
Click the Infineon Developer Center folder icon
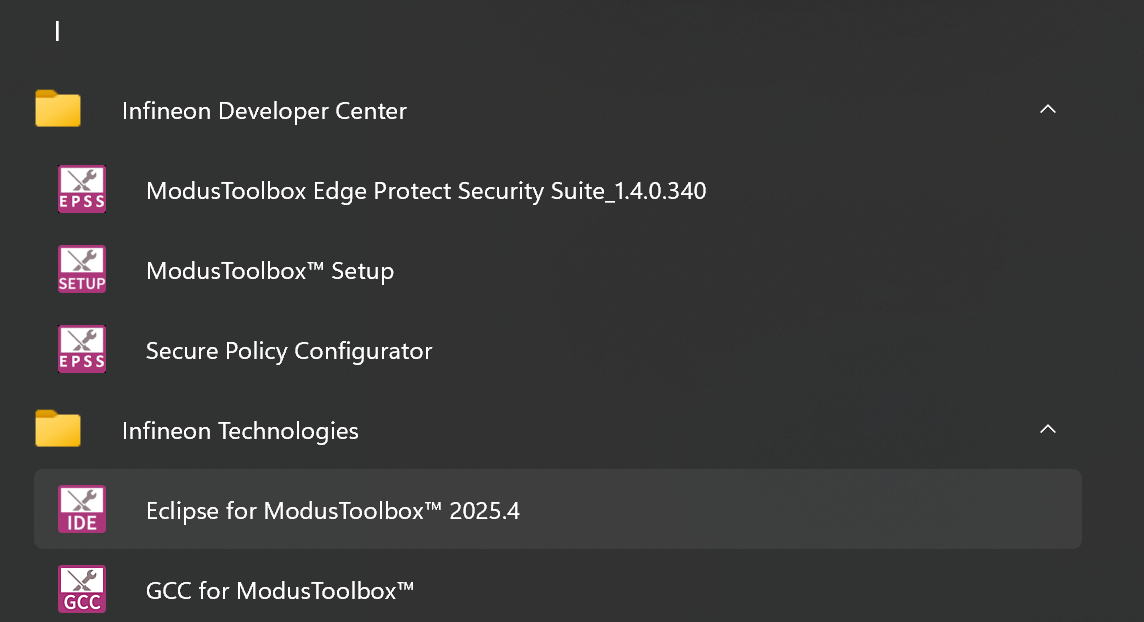tap(58, 110)
